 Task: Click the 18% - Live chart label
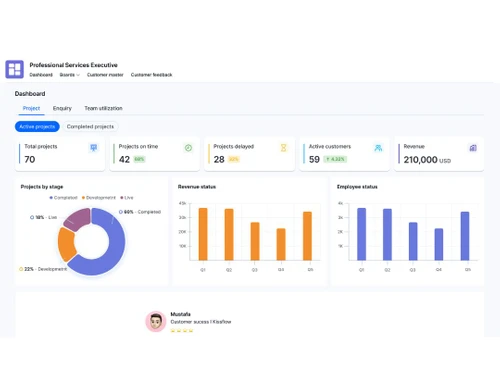point(44,217)
